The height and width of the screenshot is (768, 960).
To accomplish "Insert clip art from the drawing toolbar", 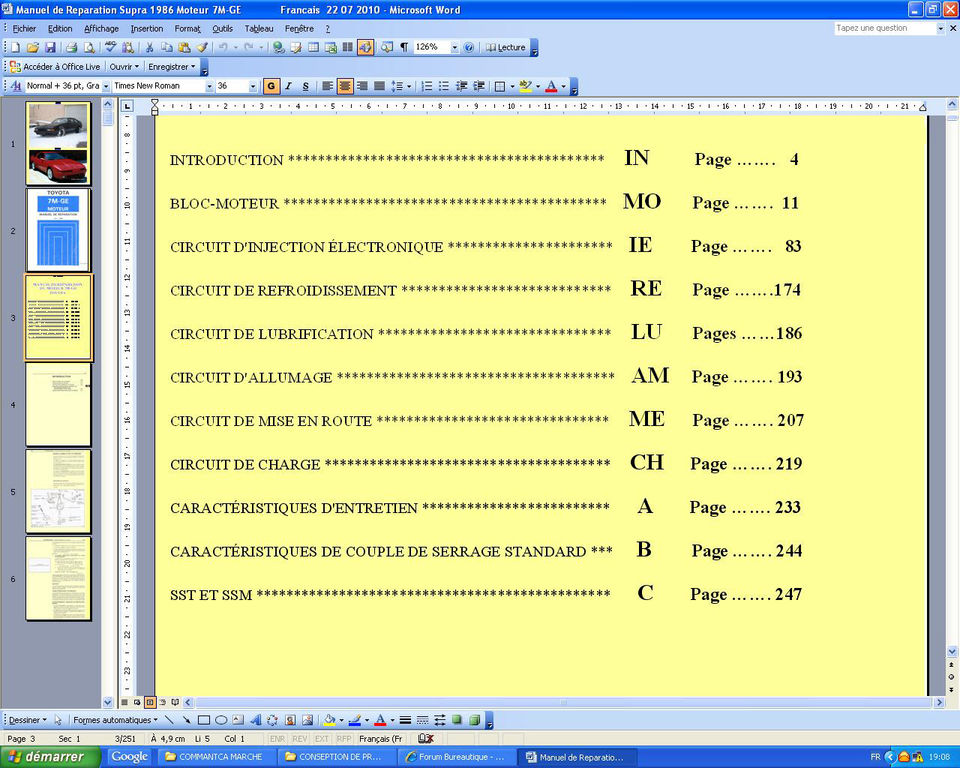I will 290,720.
